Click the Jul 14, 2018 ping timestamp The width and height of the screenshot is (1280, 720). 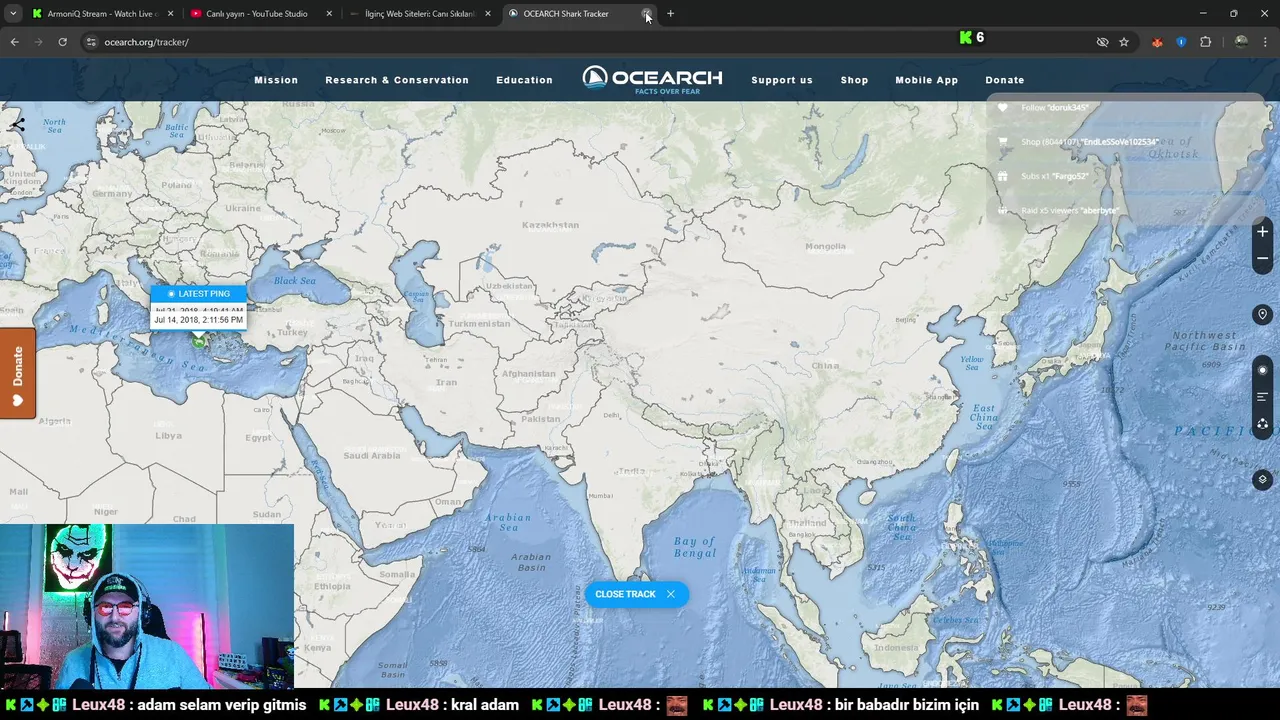coord(198,320)
